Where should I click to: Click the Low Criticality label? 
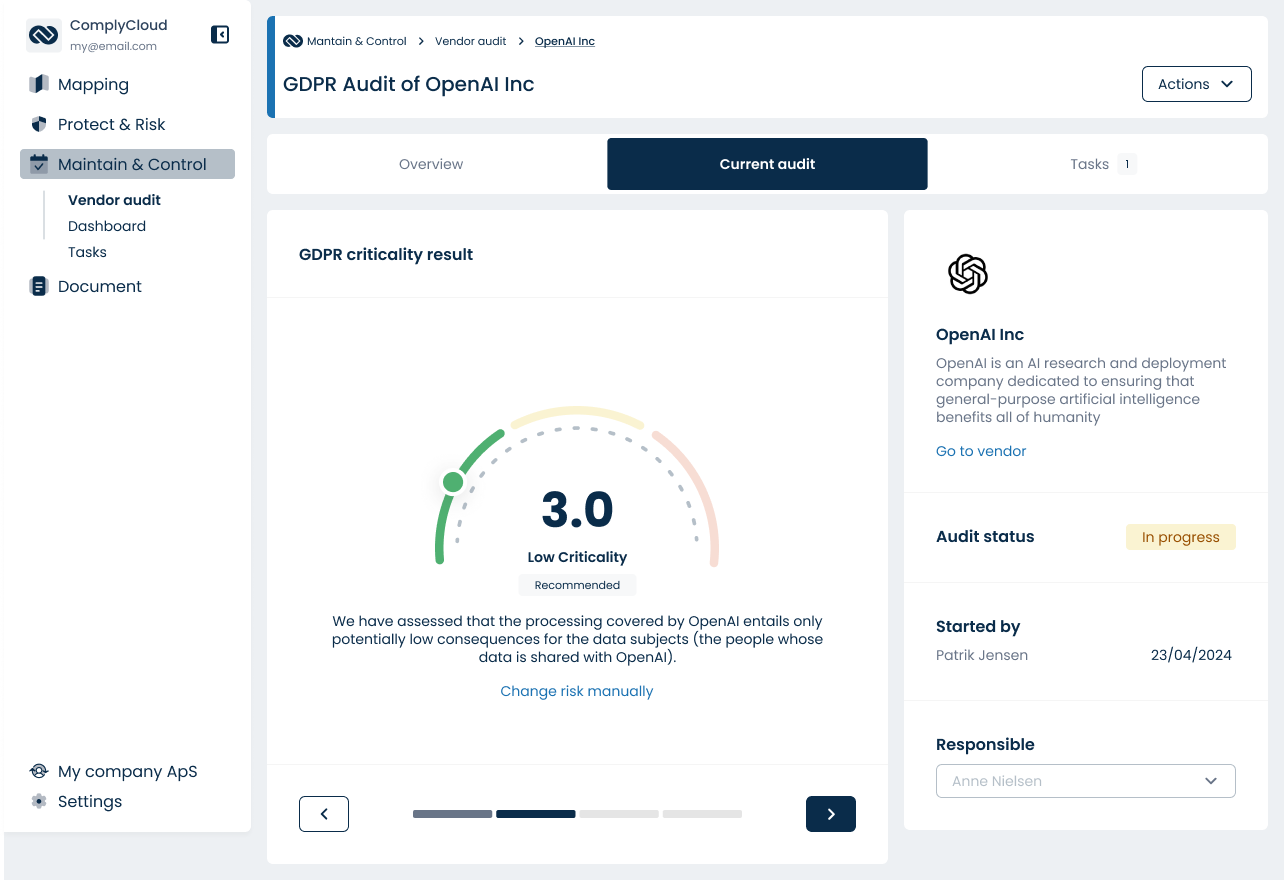click(577, 557)
